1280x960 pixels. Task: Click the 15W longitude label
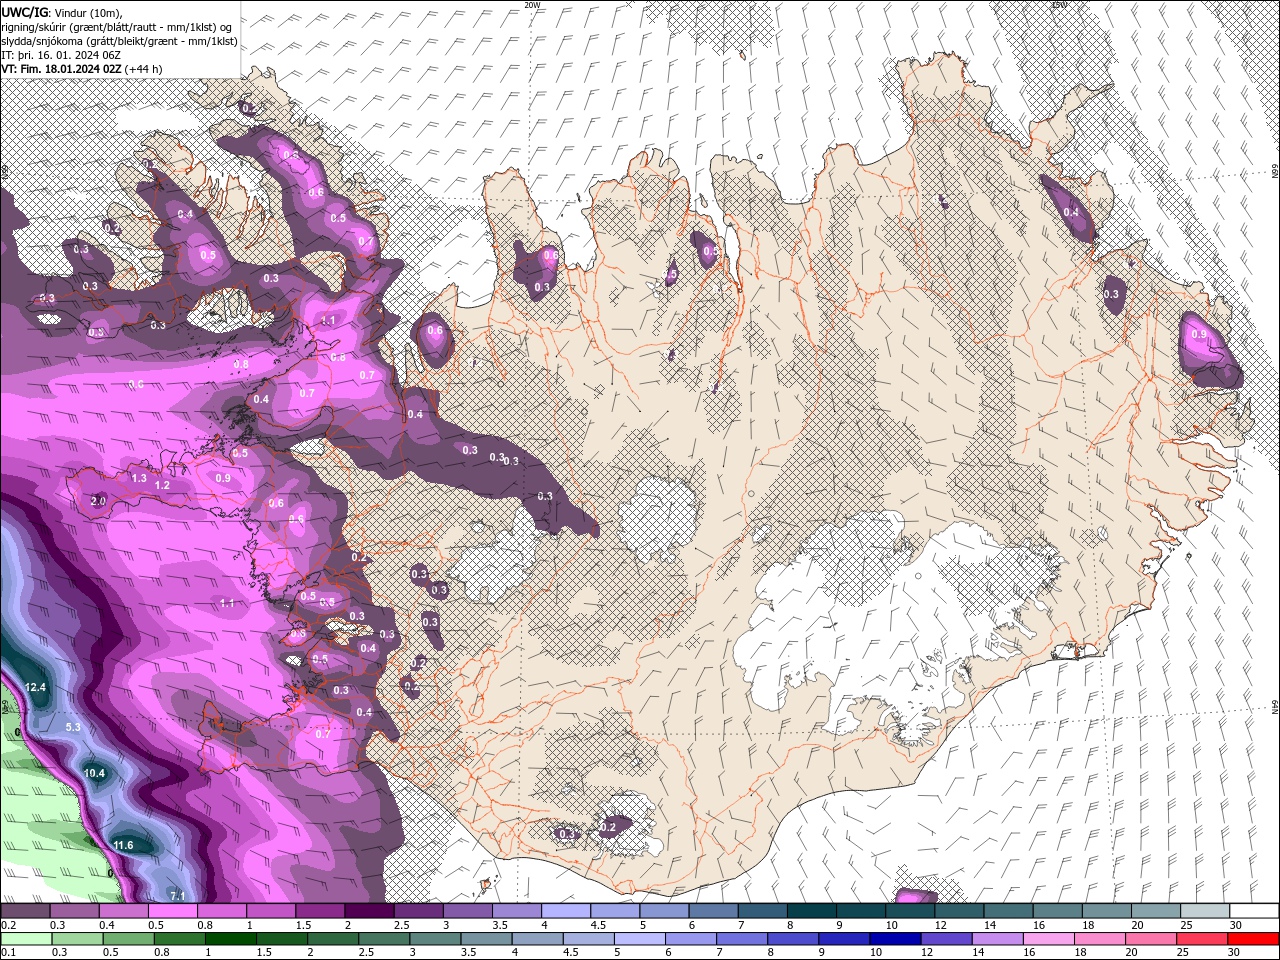[x=1059, y=5]
